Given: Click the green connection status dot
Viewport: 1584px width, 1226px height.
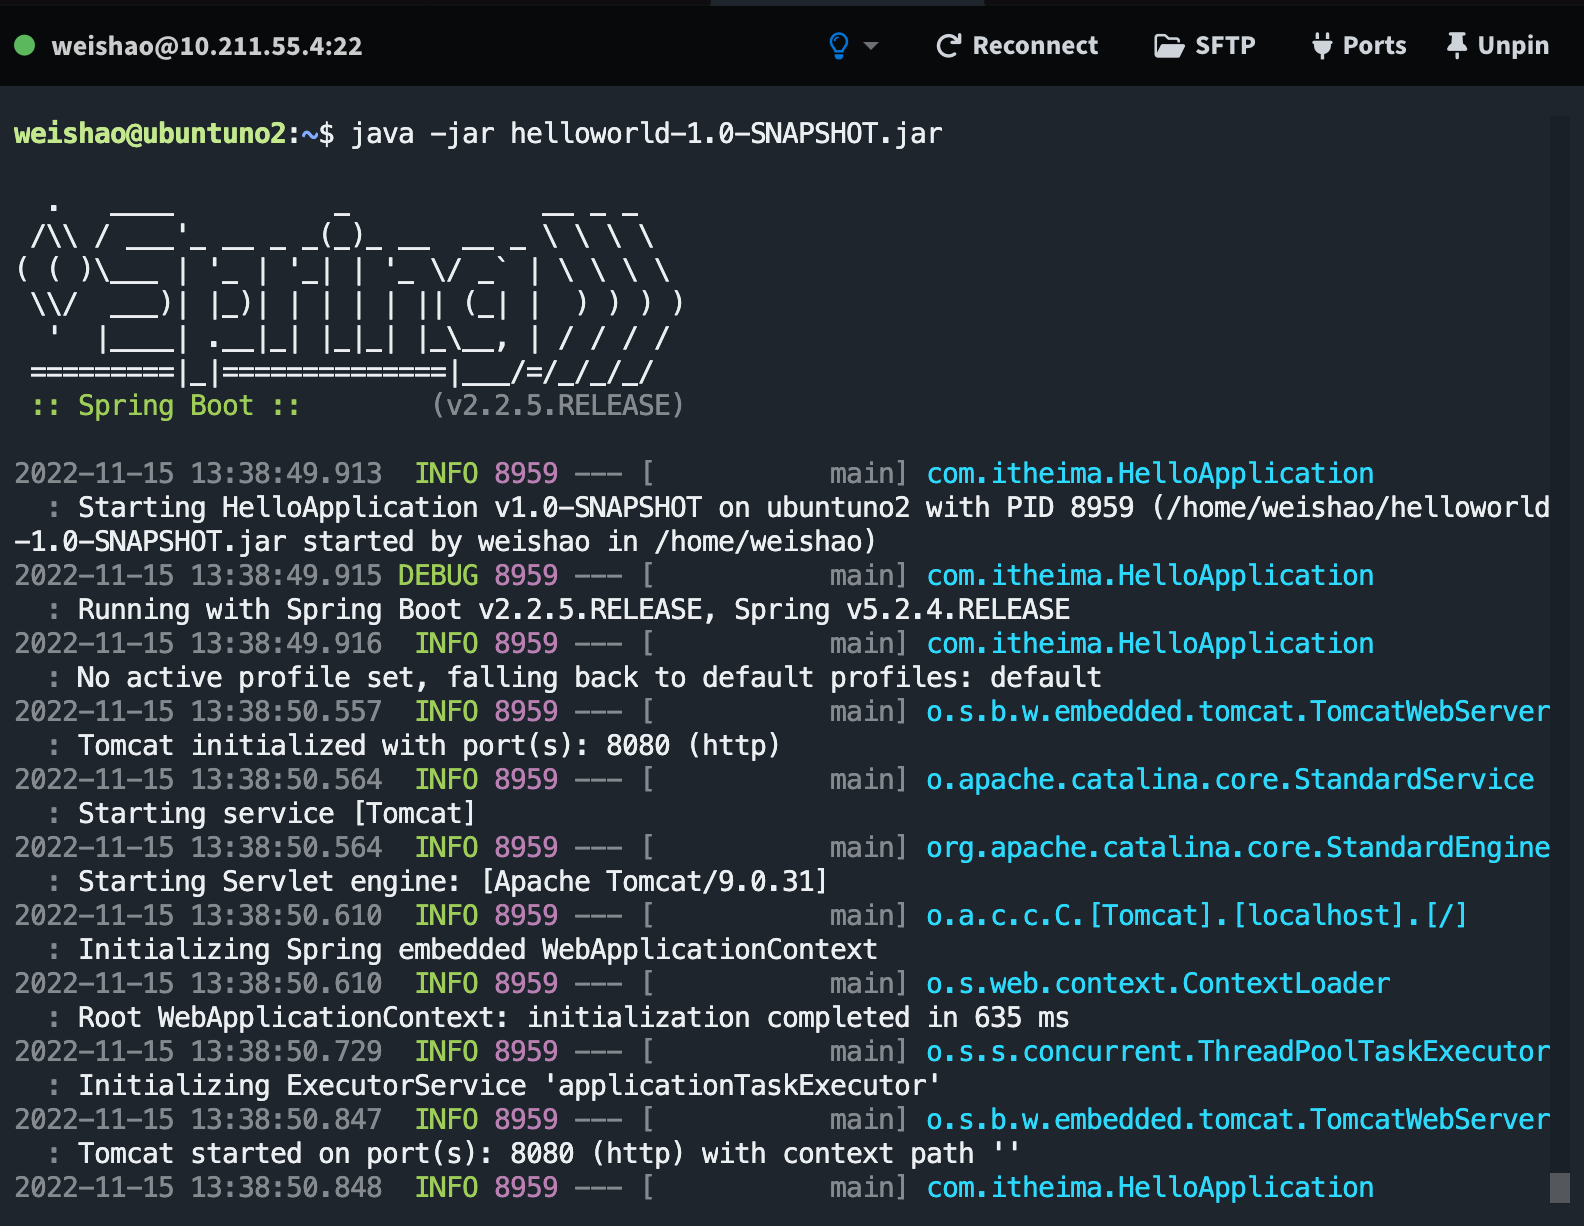Looking at the screenshot, I should (25, 45).
